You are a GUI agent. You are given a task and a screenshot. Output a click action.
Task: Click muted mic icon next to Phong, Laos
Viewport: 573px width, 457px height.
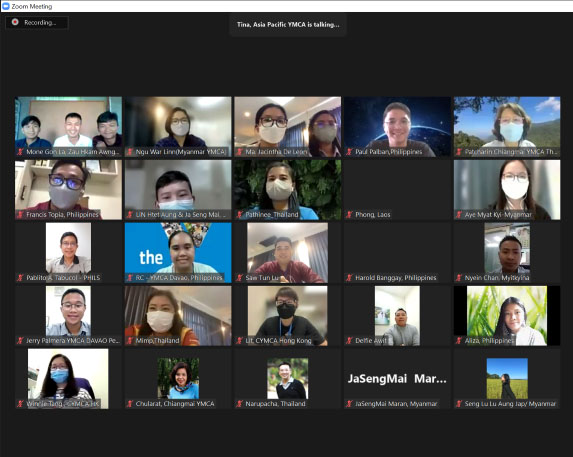click(349, 214)
